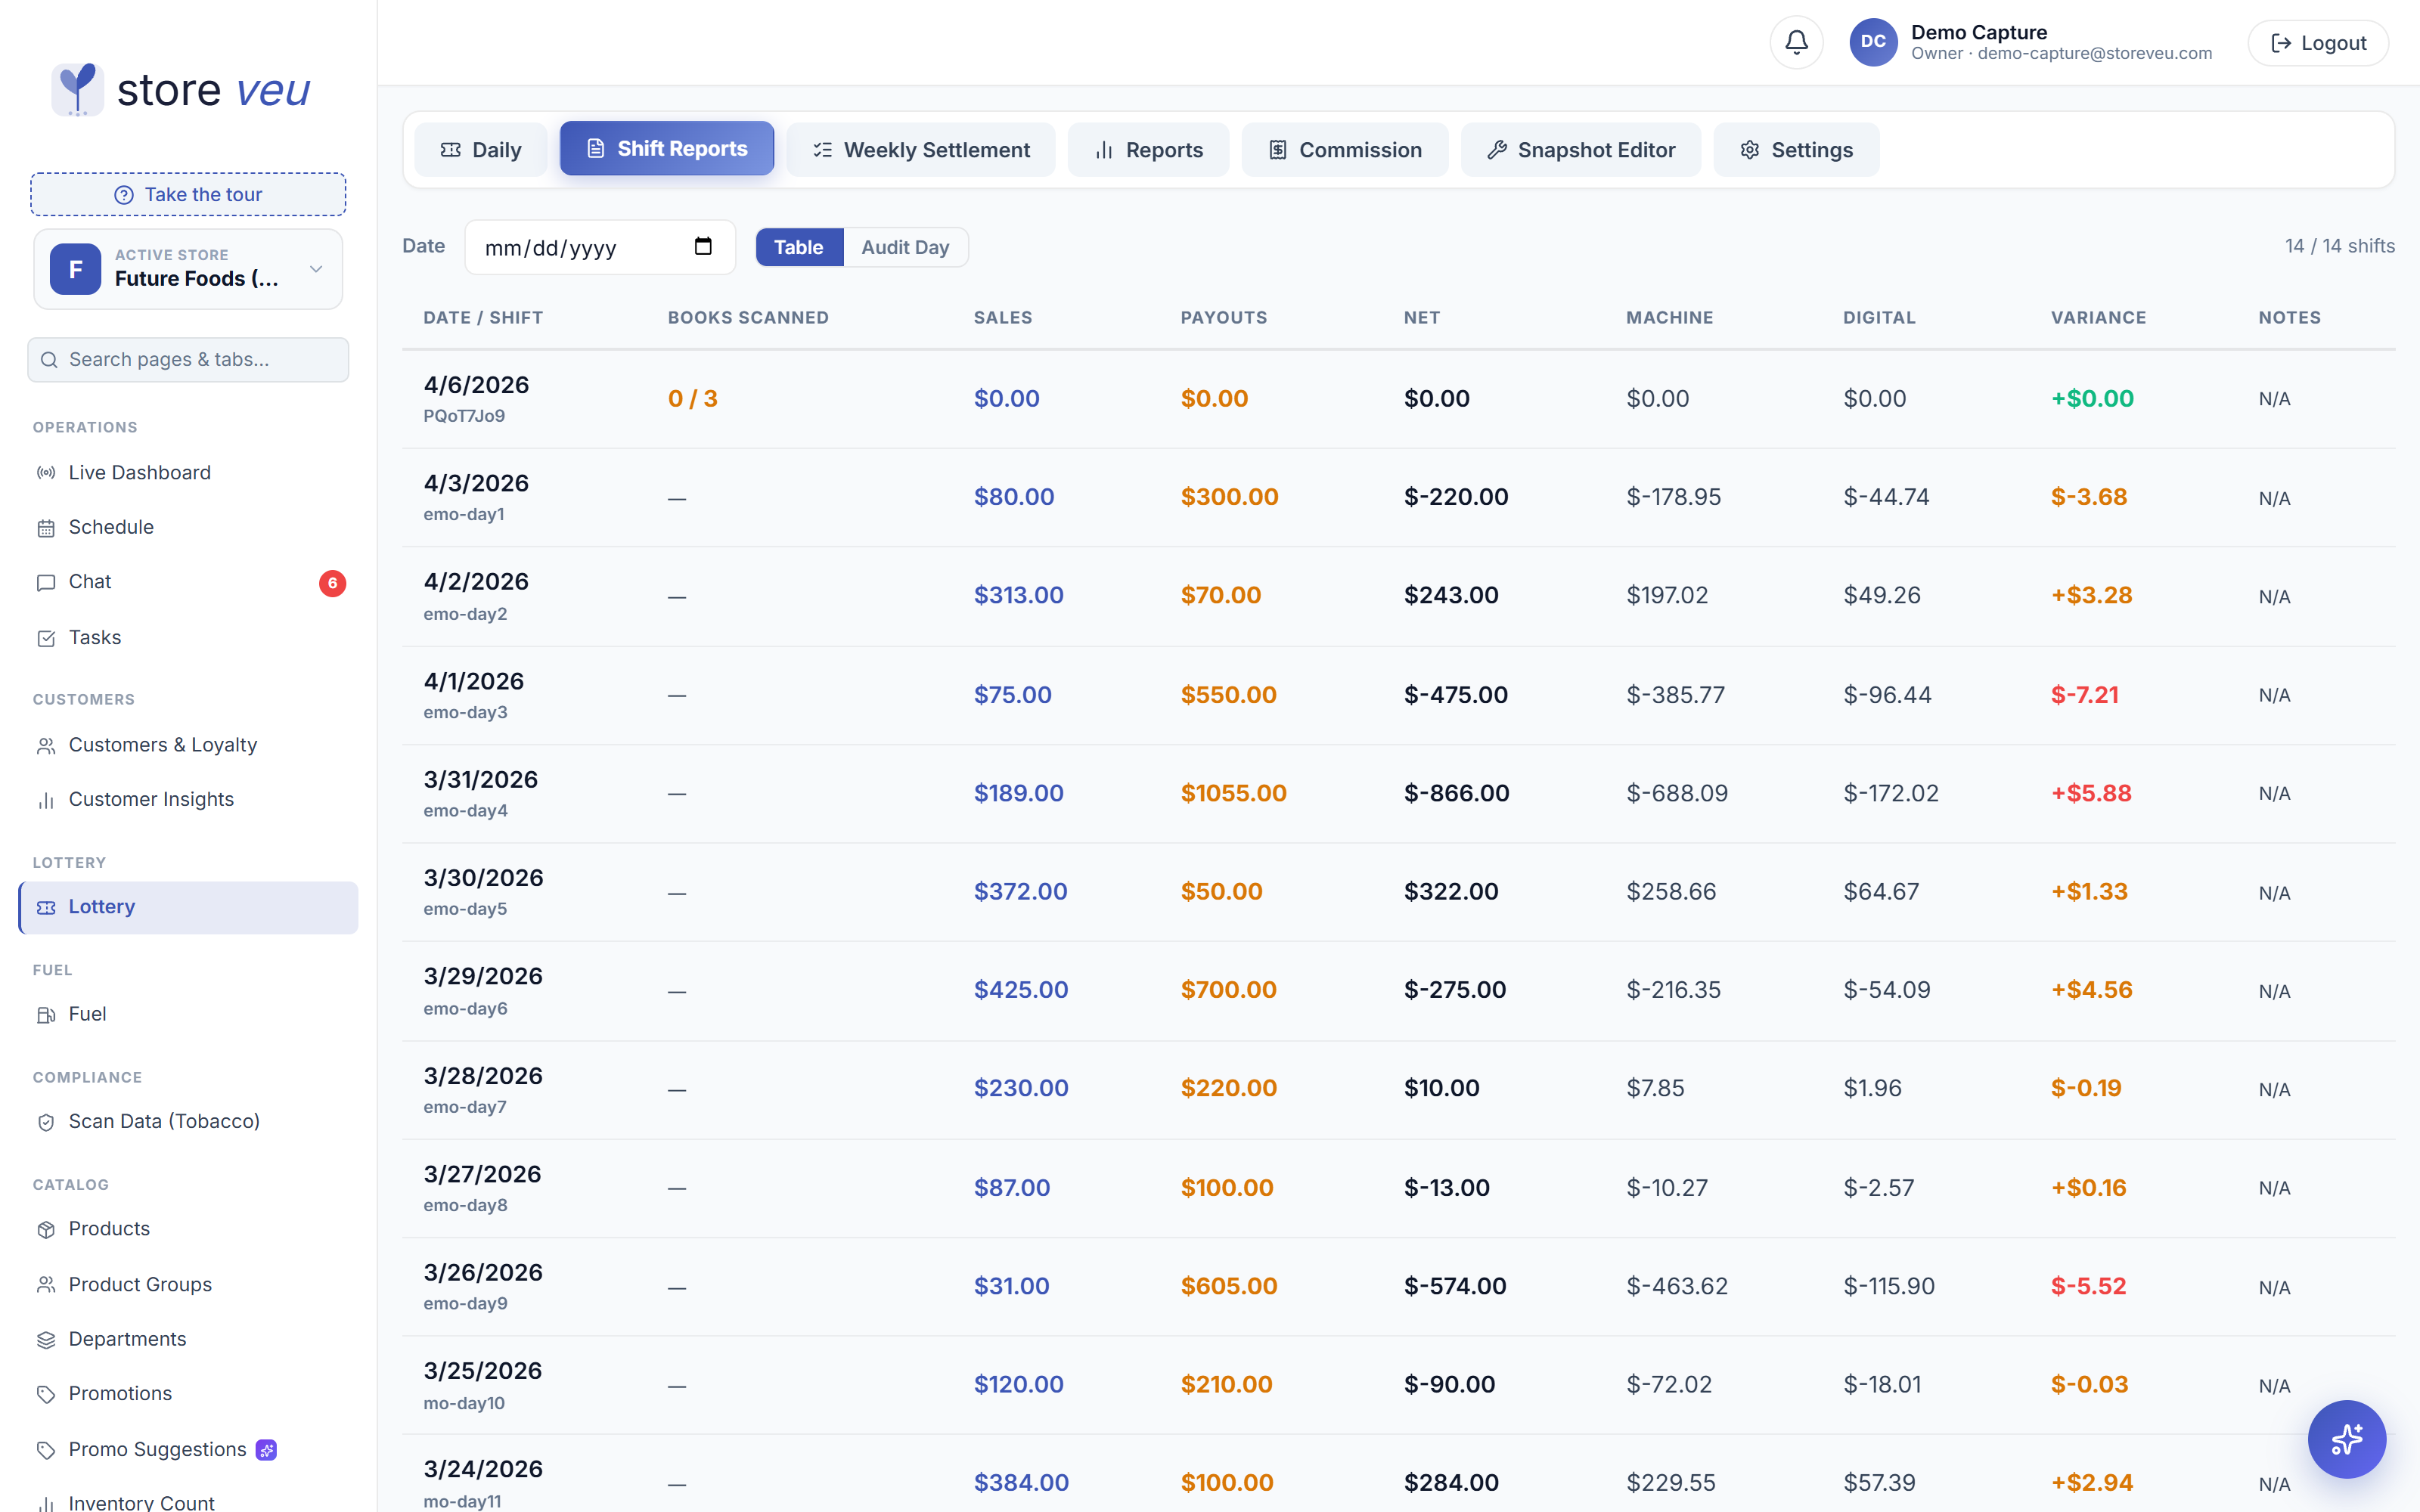This screenshot has height=1512, width=2420.
Task: Open the calendar picker icon in Date field
Action: 703,246
